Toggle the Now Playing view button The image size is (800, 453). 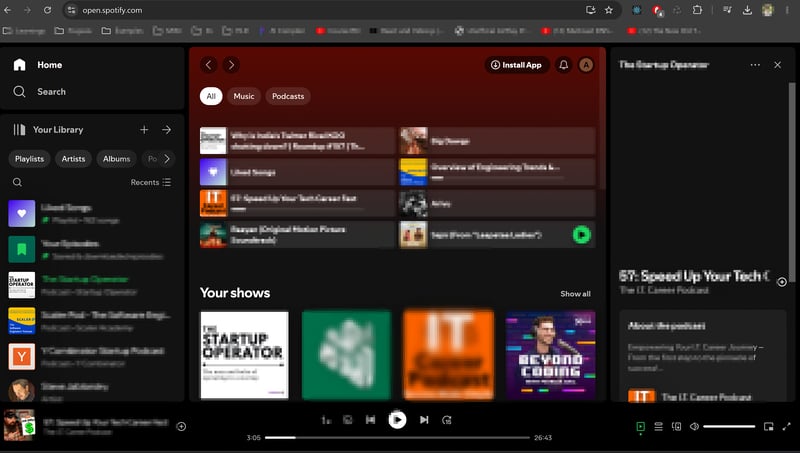point(640,427)
